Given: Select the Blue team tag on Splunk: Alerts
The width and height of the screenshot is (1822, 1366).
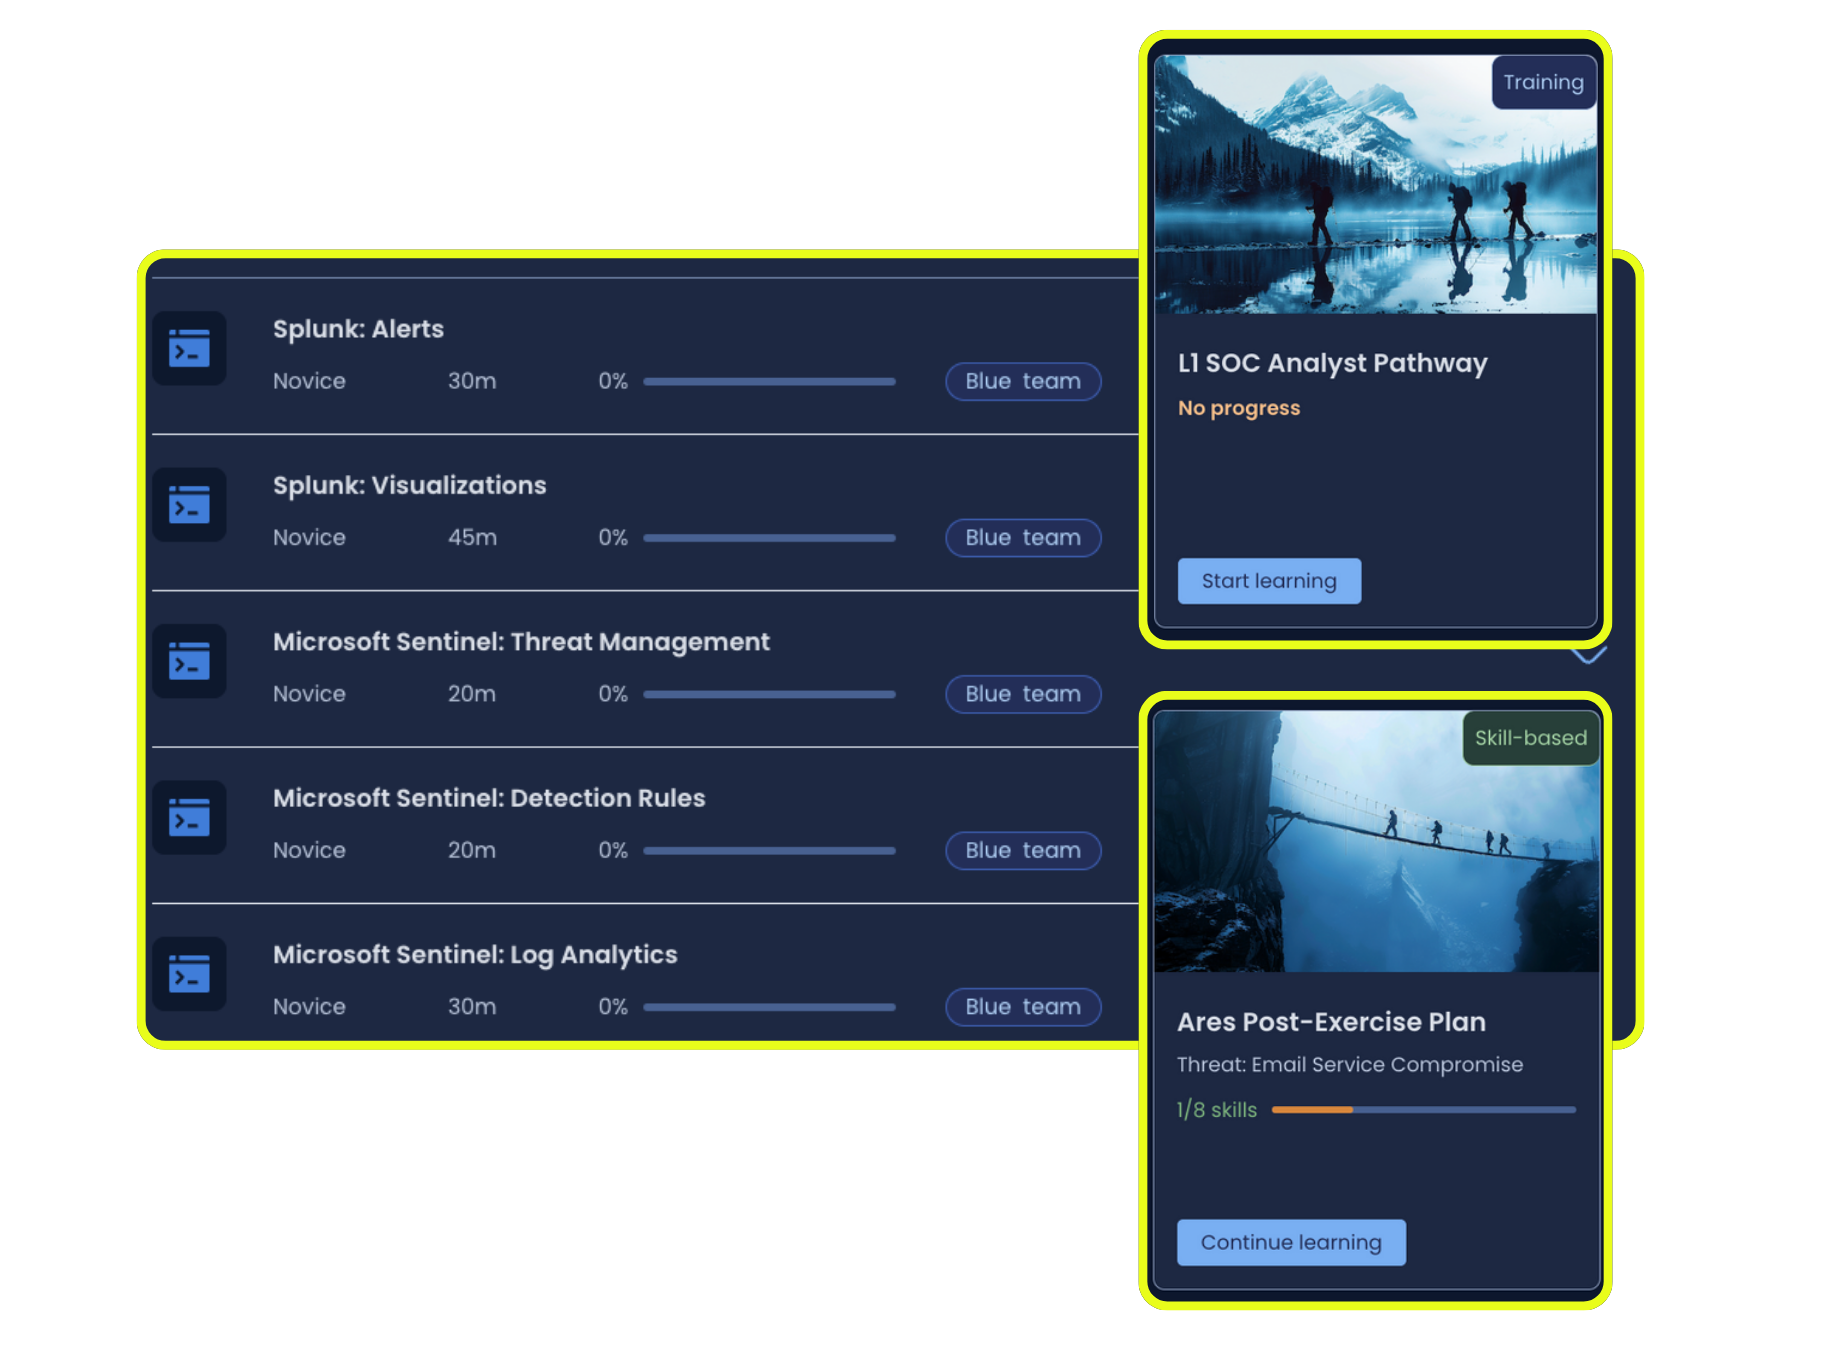Looking at the screenshot, I should coord(1023,381).
